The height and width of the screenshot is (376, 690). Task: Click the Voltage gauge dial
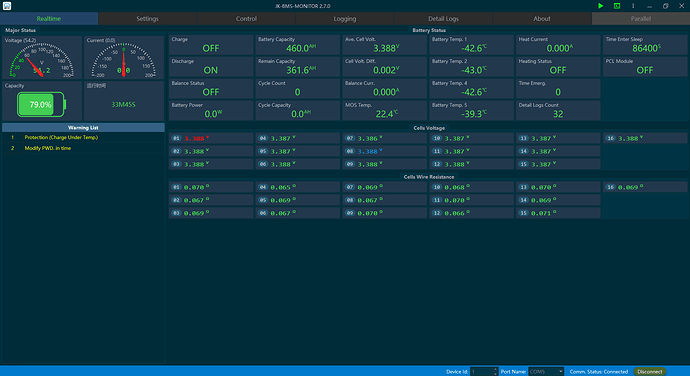point(41,60)
